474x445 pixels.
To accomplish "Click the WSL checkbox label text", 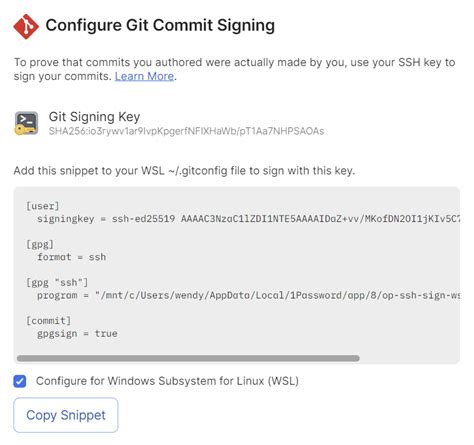I will point(167,381).
